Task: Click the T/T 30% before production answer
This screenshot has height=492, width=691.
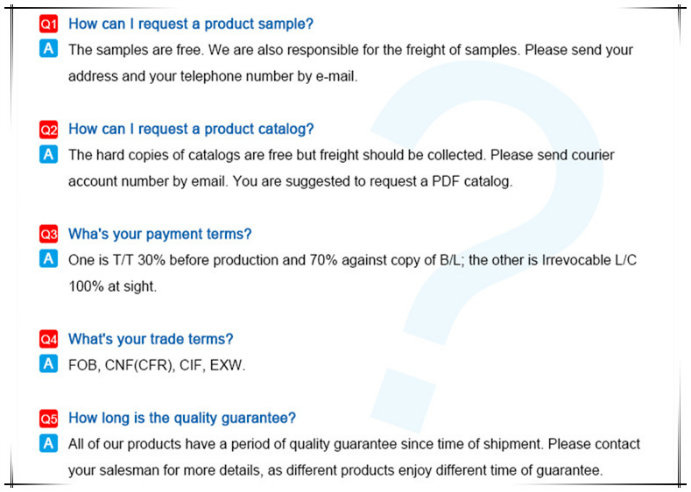Action: point(353,273)
